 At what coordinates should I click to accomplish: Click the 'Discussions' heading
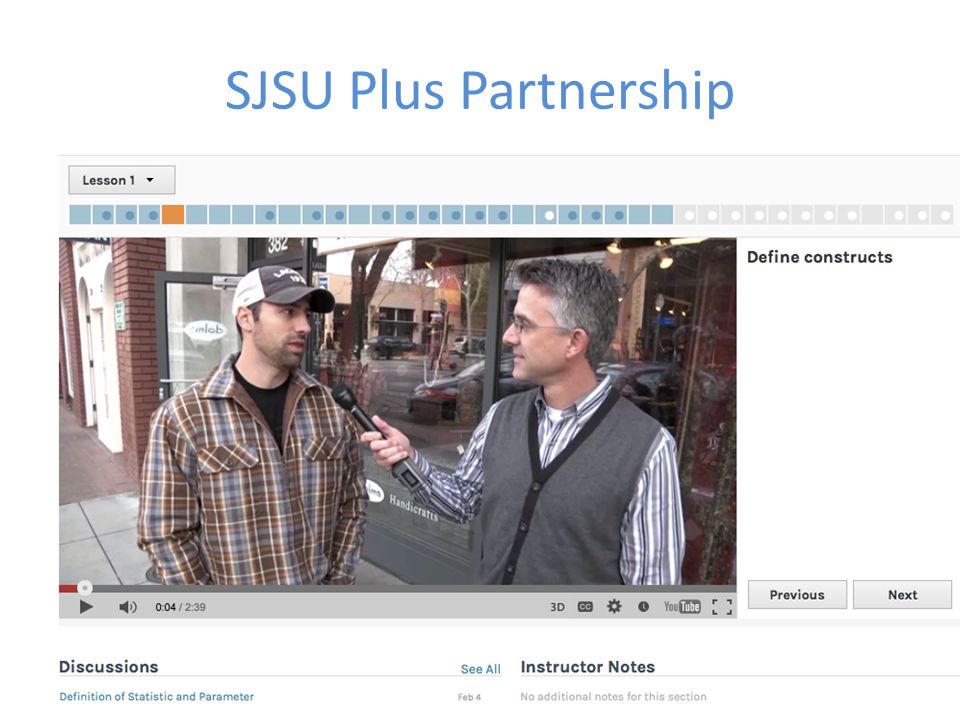pyautogui.click(x=108, y=667)
